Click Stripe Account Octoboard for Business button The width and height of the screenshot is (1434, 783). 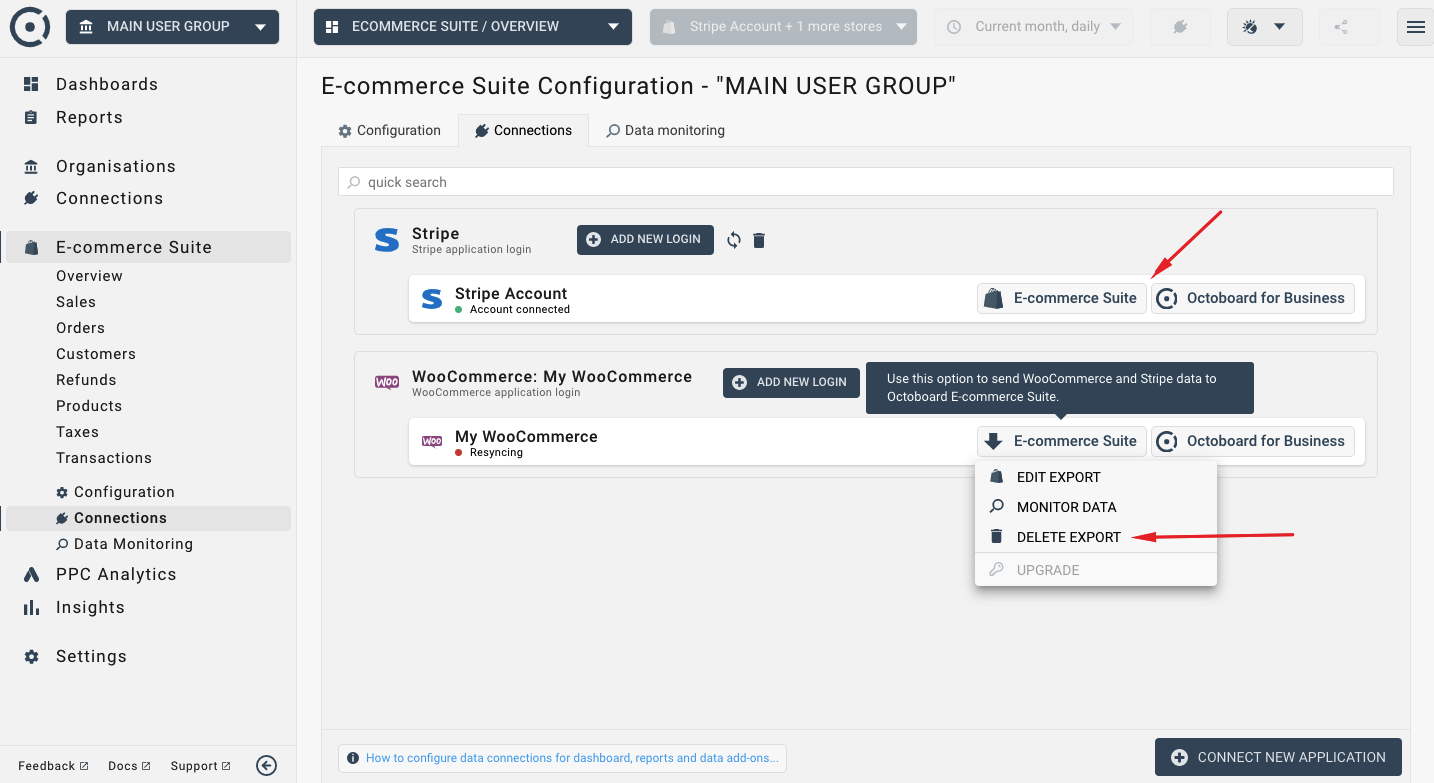coord(1253,298)
